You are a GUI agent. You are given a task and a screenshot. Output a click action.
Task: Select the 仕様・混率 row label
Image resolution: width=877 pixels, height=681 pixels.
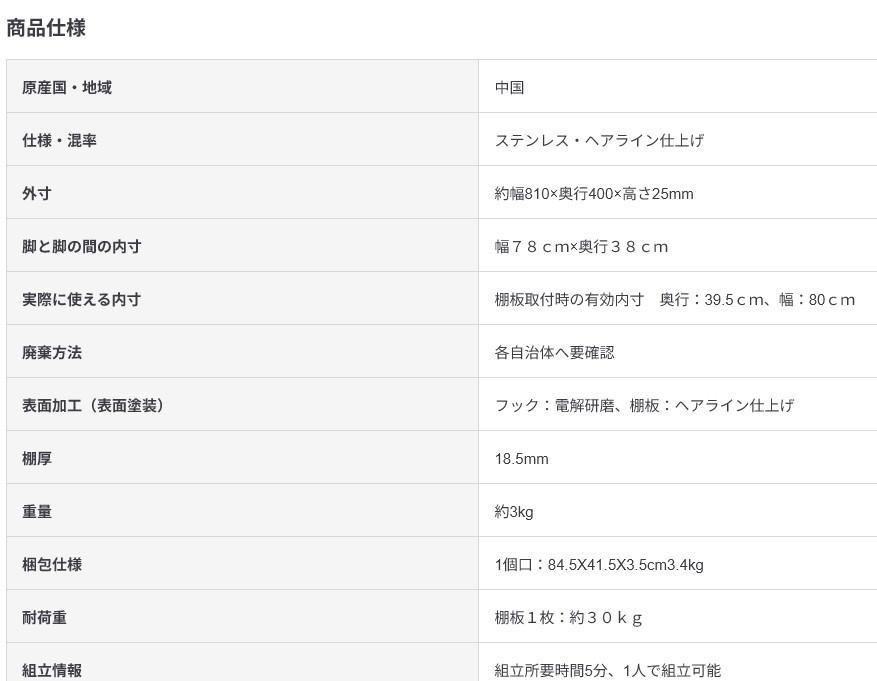click(x=59, y=140)
